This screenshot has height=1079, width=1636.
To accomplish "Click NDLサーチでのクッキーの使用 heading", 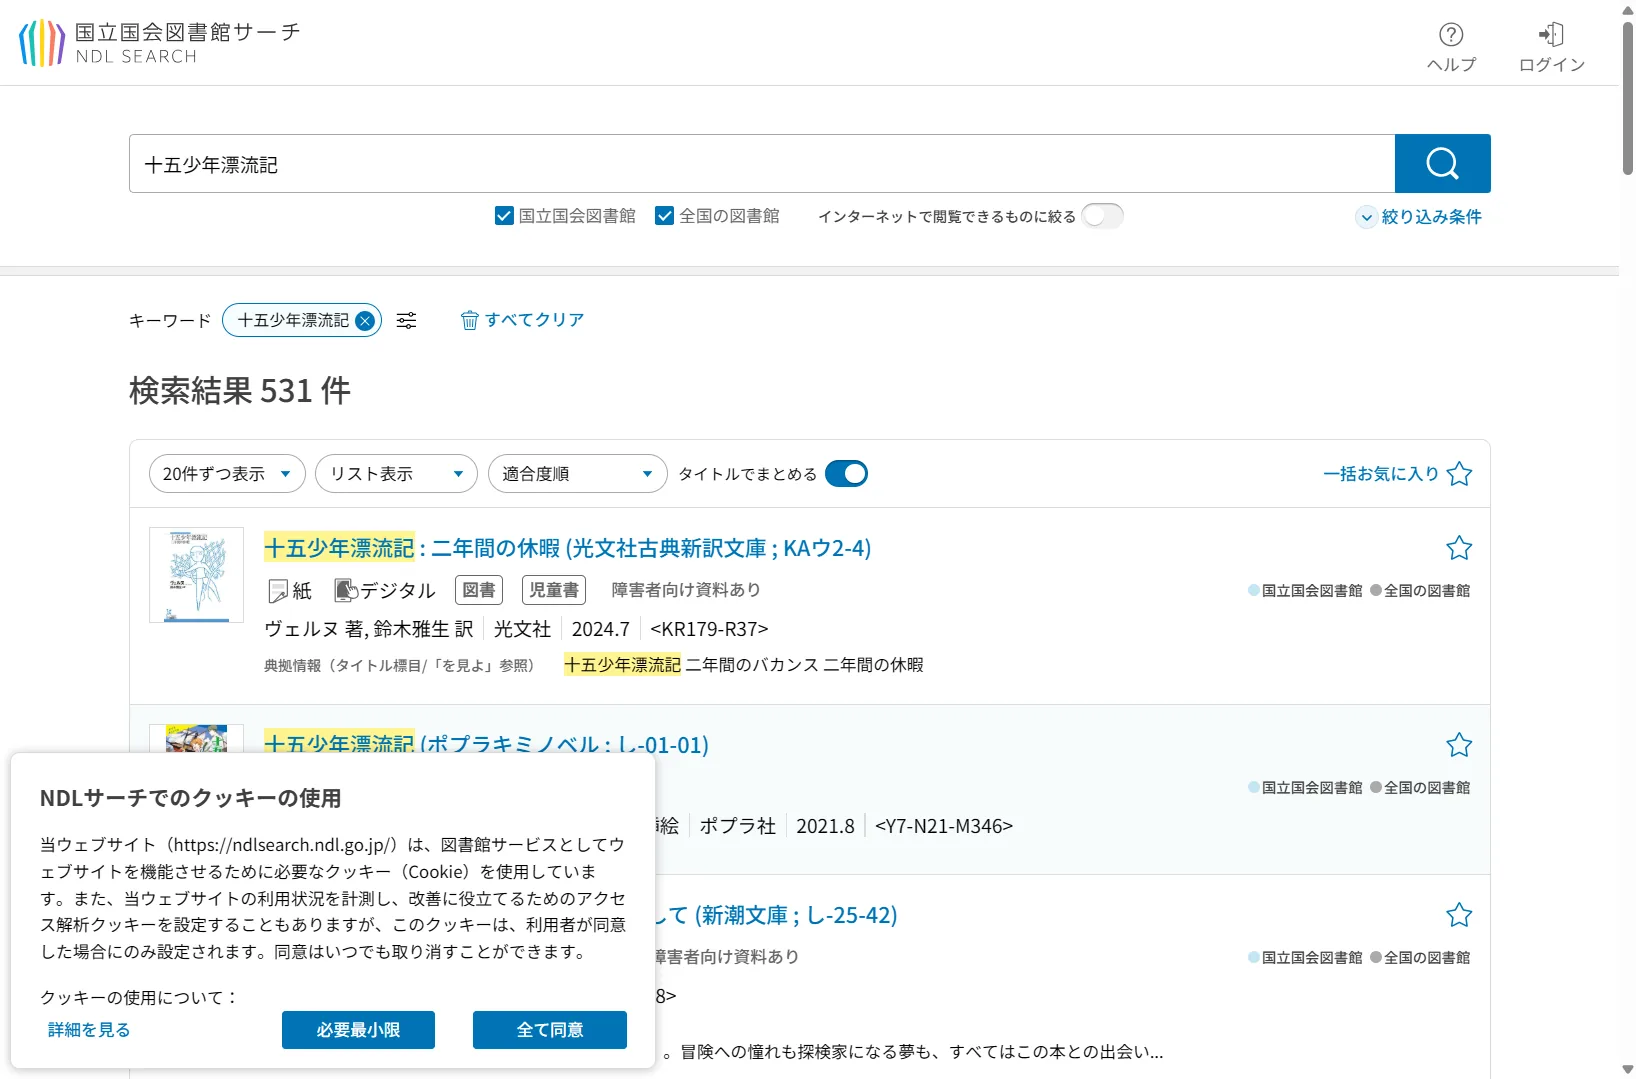I will [191, 798].
